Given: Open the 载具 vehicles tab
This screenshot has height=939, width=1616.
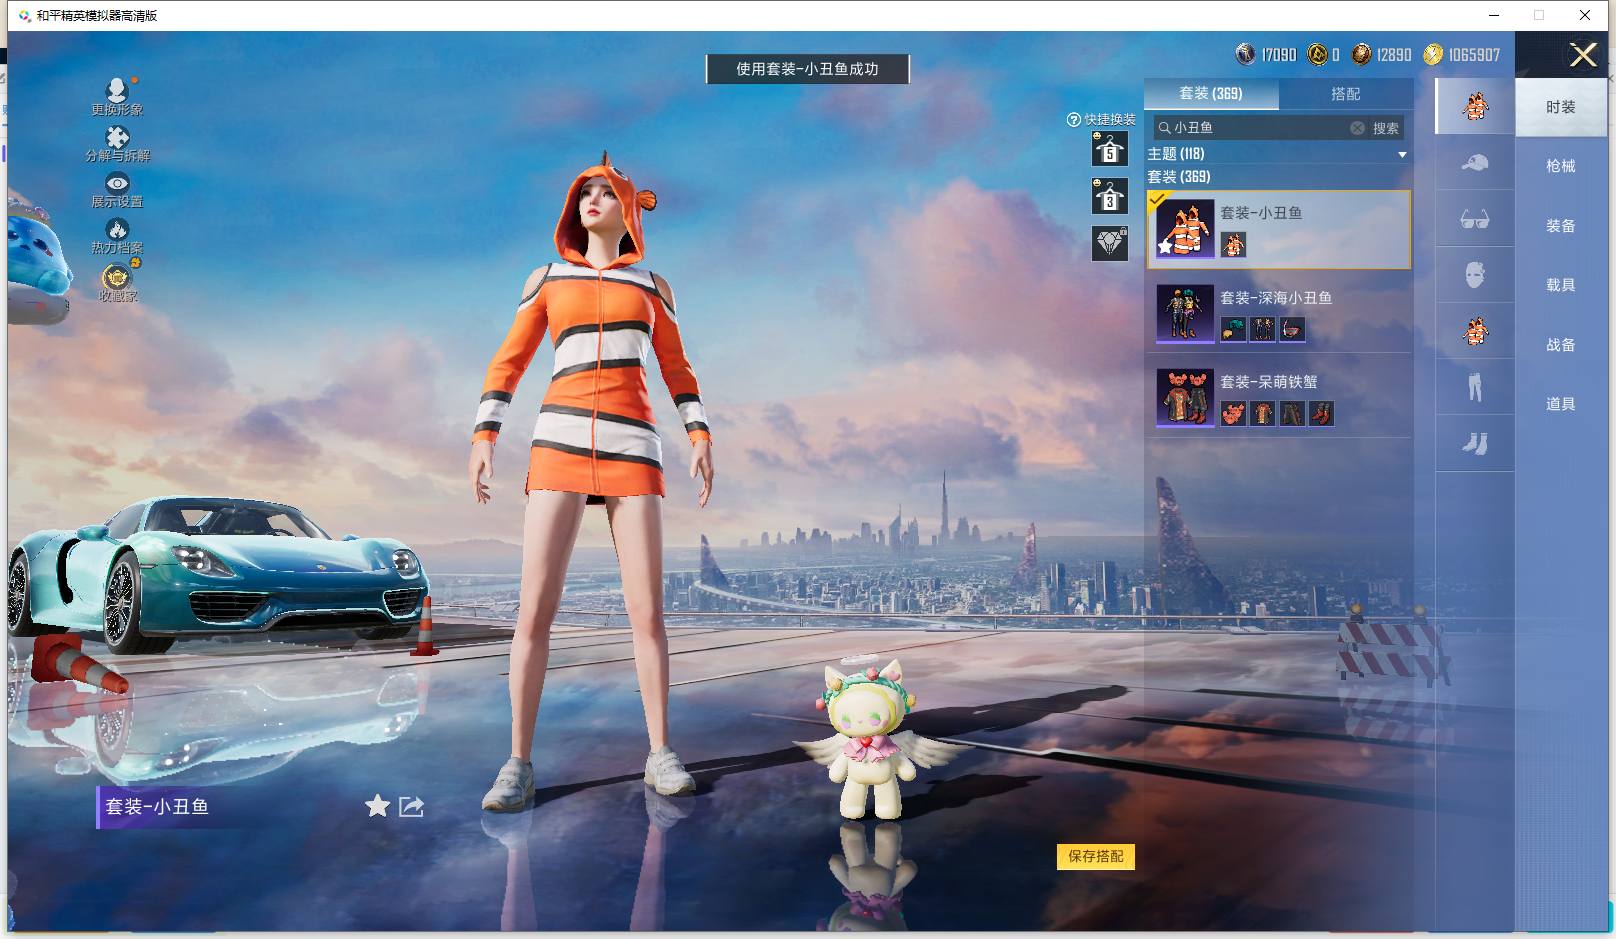Looking at the screenshot, I should click(1561, 285).
